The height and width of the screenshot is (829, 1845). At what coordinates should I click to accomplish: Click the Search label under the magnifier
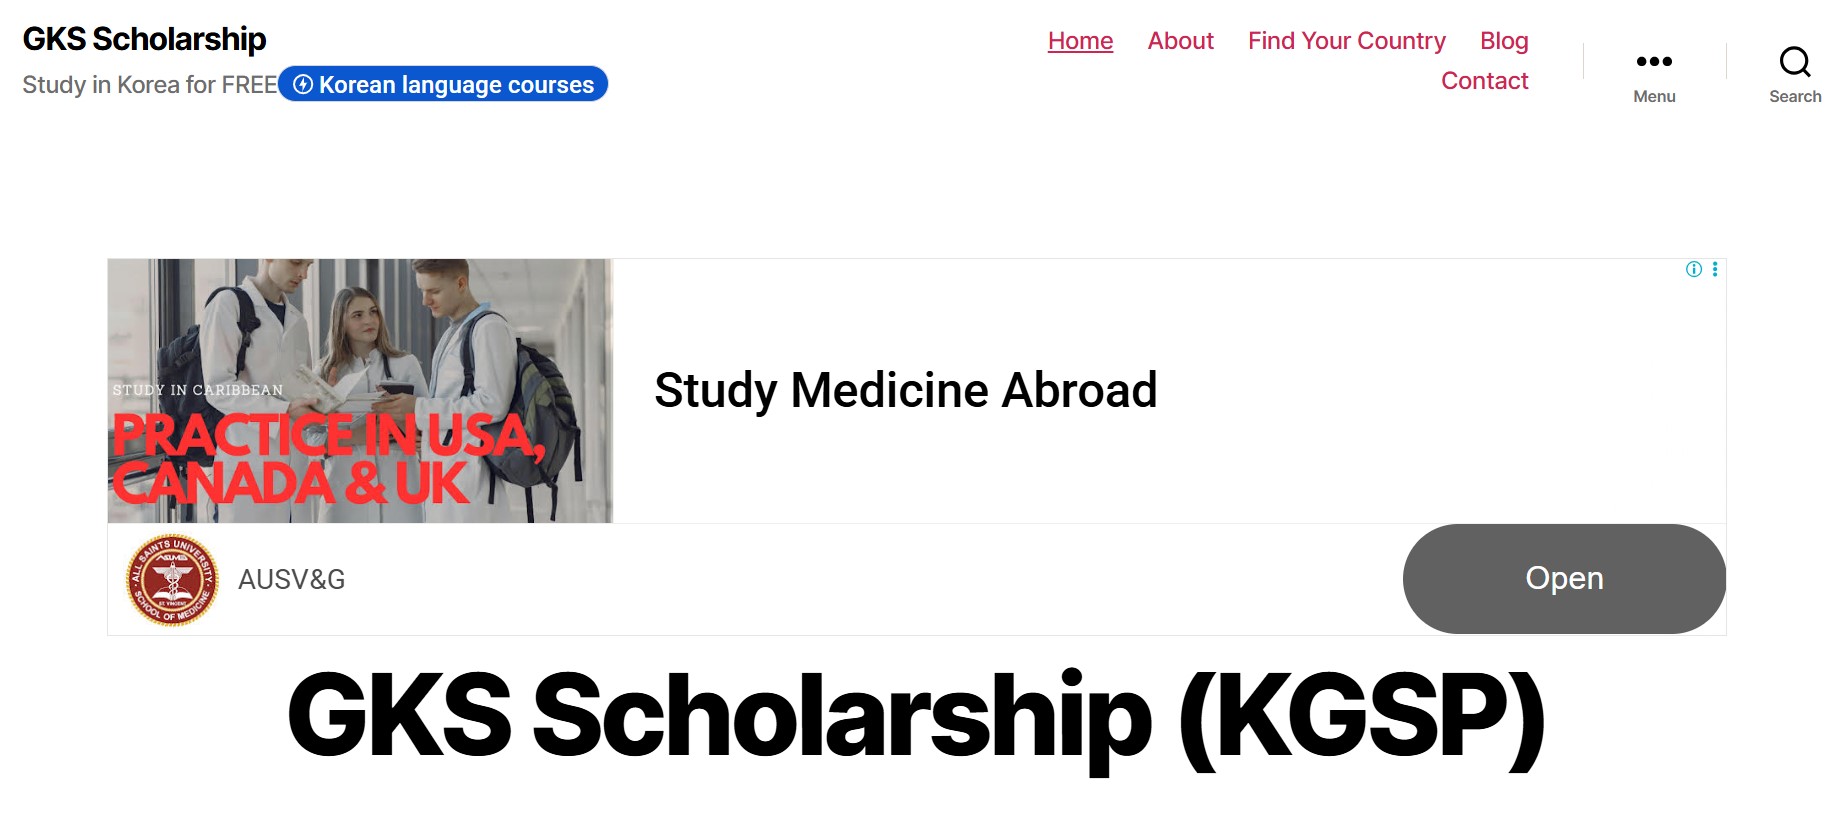click(1795, 96)
